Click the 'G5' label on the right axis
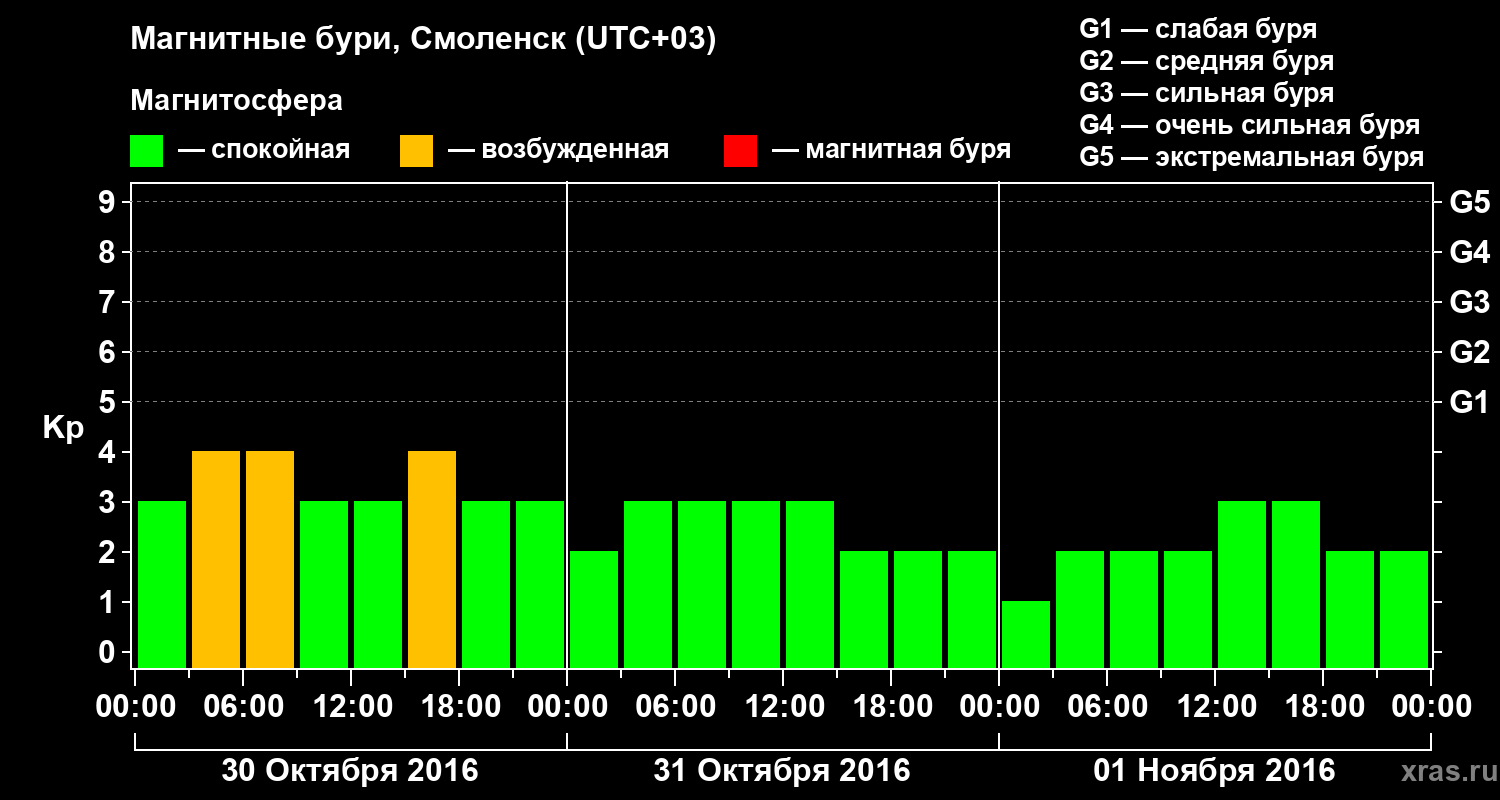 pos(1469,203)
